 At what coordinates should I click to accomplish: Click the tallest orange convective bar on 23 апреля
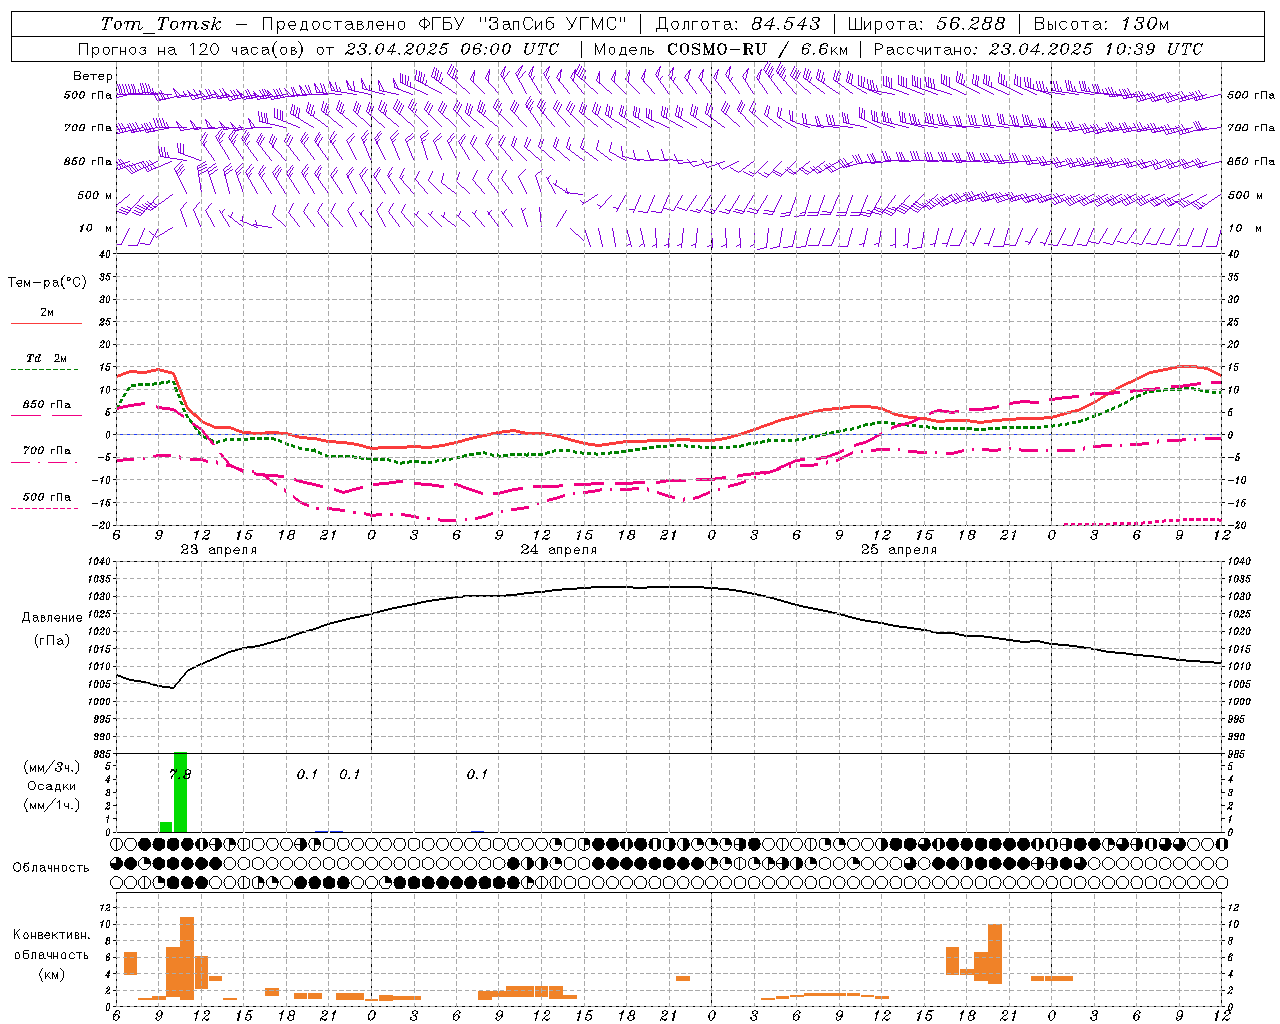187,957
